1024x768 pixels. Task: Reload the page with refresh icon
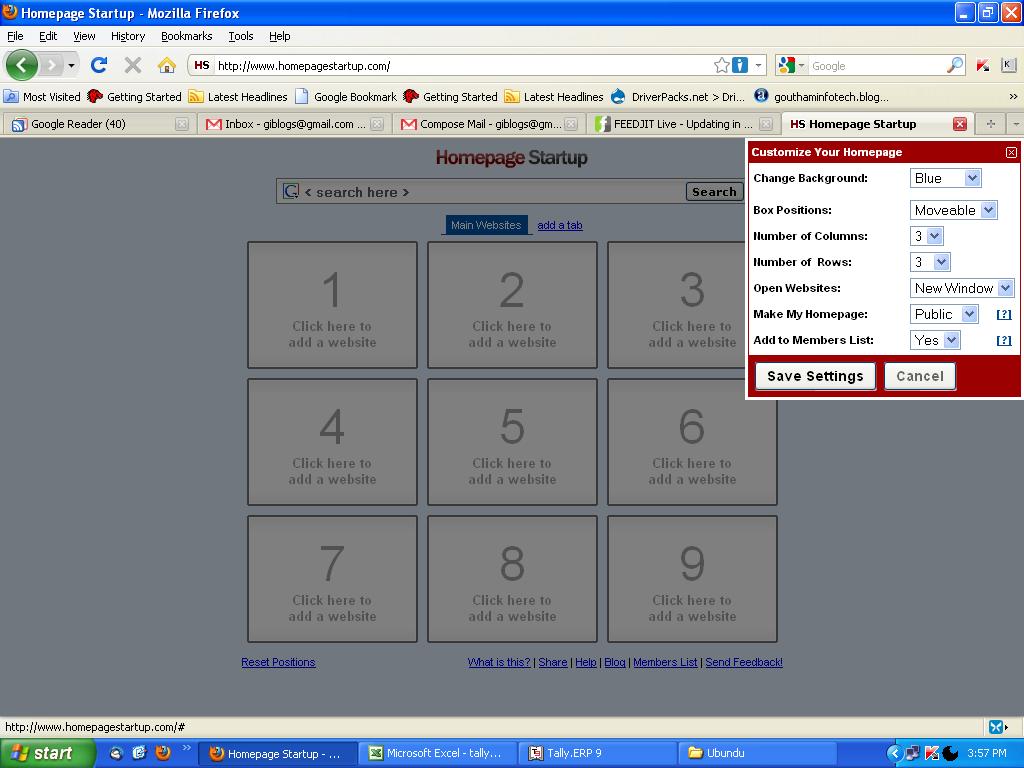[x=99, y=65]
